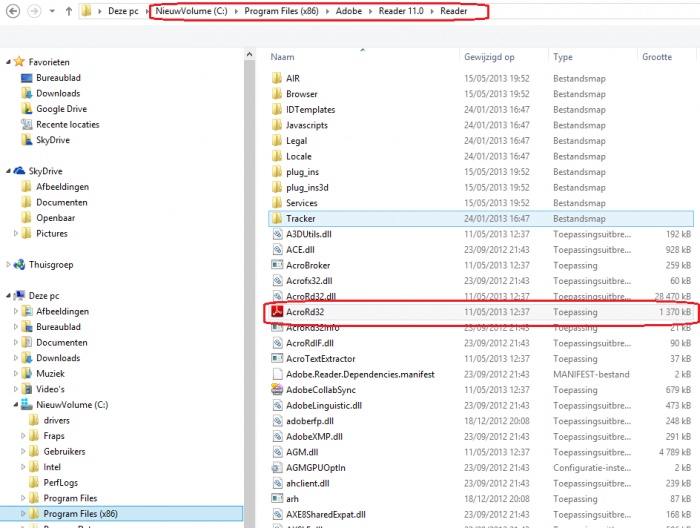The height and width of the screenshot is (528, 700).
Task: Select the PerfLogs folder in tree
Action: point(60,482)
